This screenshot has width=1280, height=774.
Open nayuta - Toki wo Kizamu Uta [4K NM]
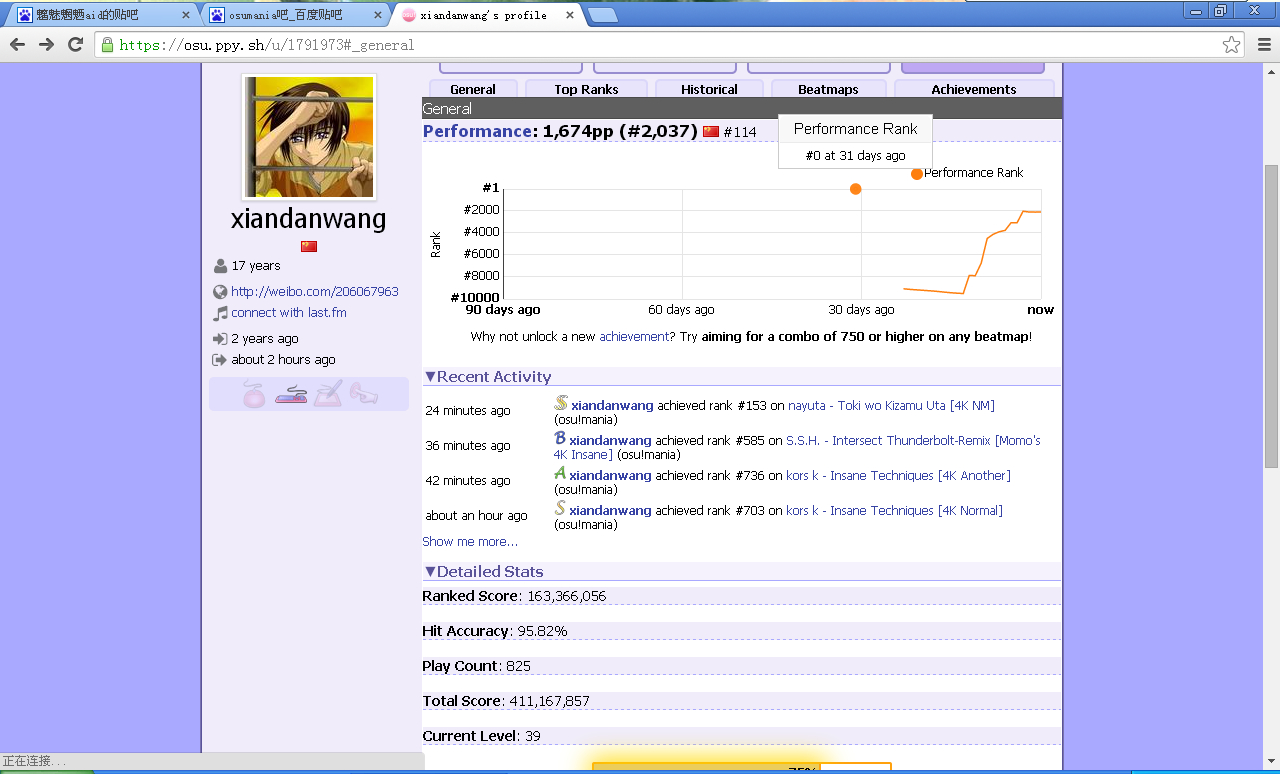click(891, 405)
